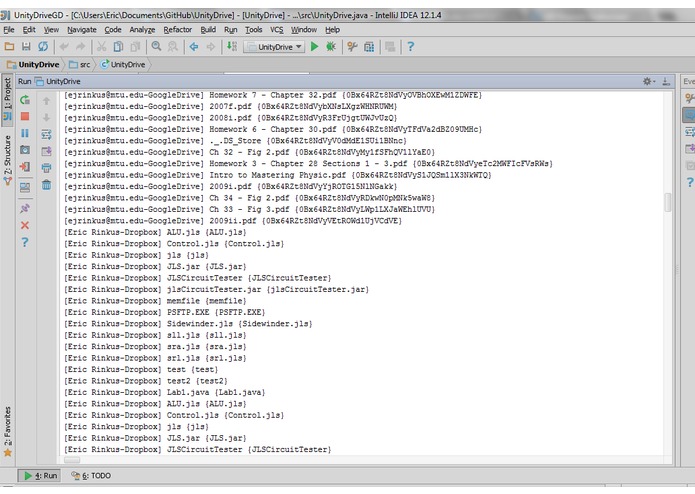Open the Refactor menu
Image resolution: width=695 pixels, height=494 pixels.
click(177, 30)
